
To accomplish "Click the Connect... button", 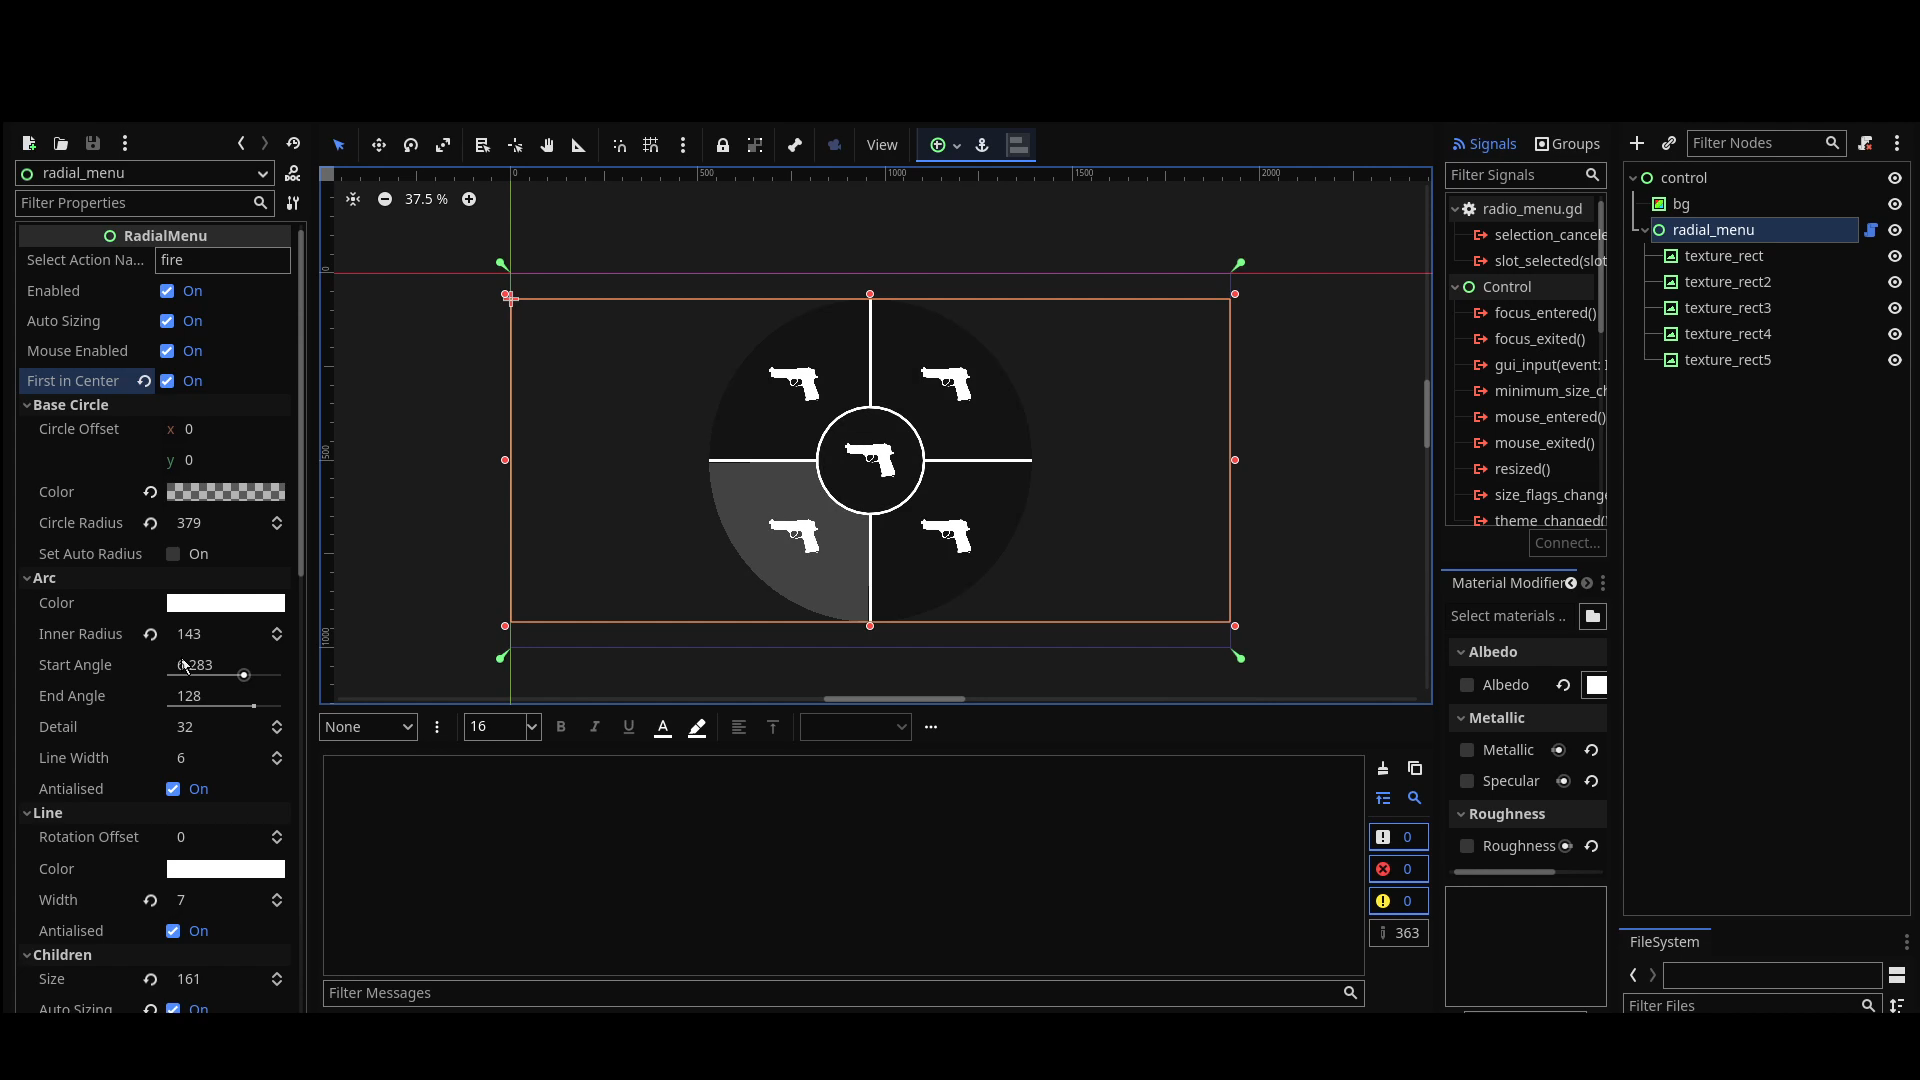I will pyautogui.click(x=1566, y=543).
